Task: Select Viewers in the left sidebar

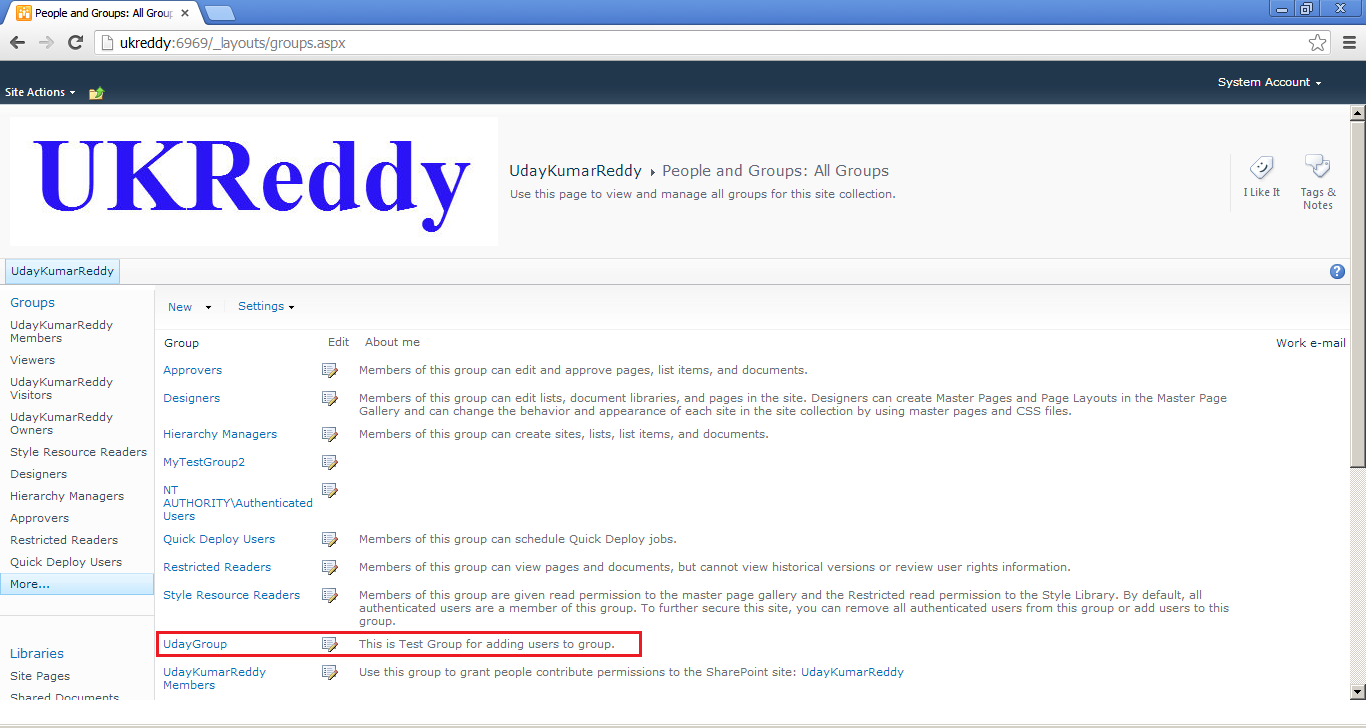Action: (x=32, y=360)
